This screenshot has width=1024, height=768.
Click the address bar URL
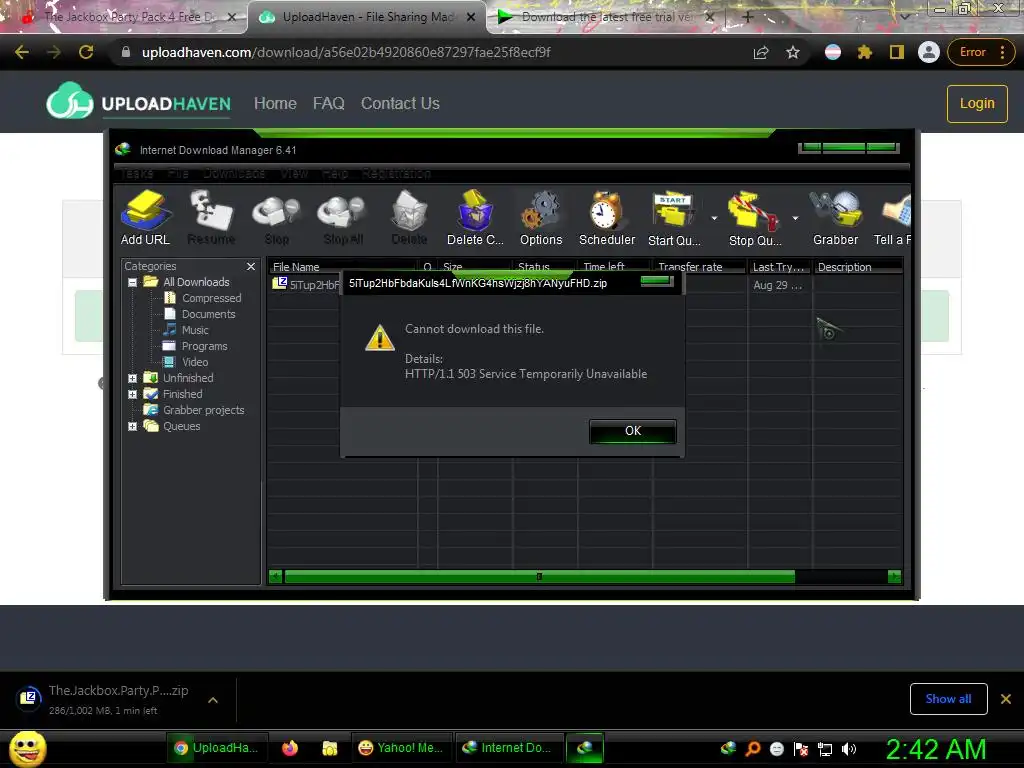(346, 52)
